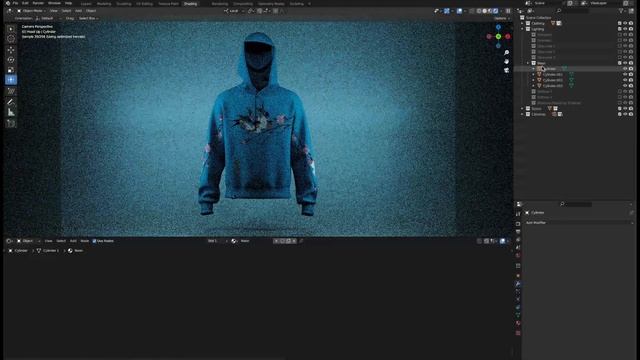Open the Select Box drag dropdown
This screenshot has width=640, height=360.
(88, 19)
